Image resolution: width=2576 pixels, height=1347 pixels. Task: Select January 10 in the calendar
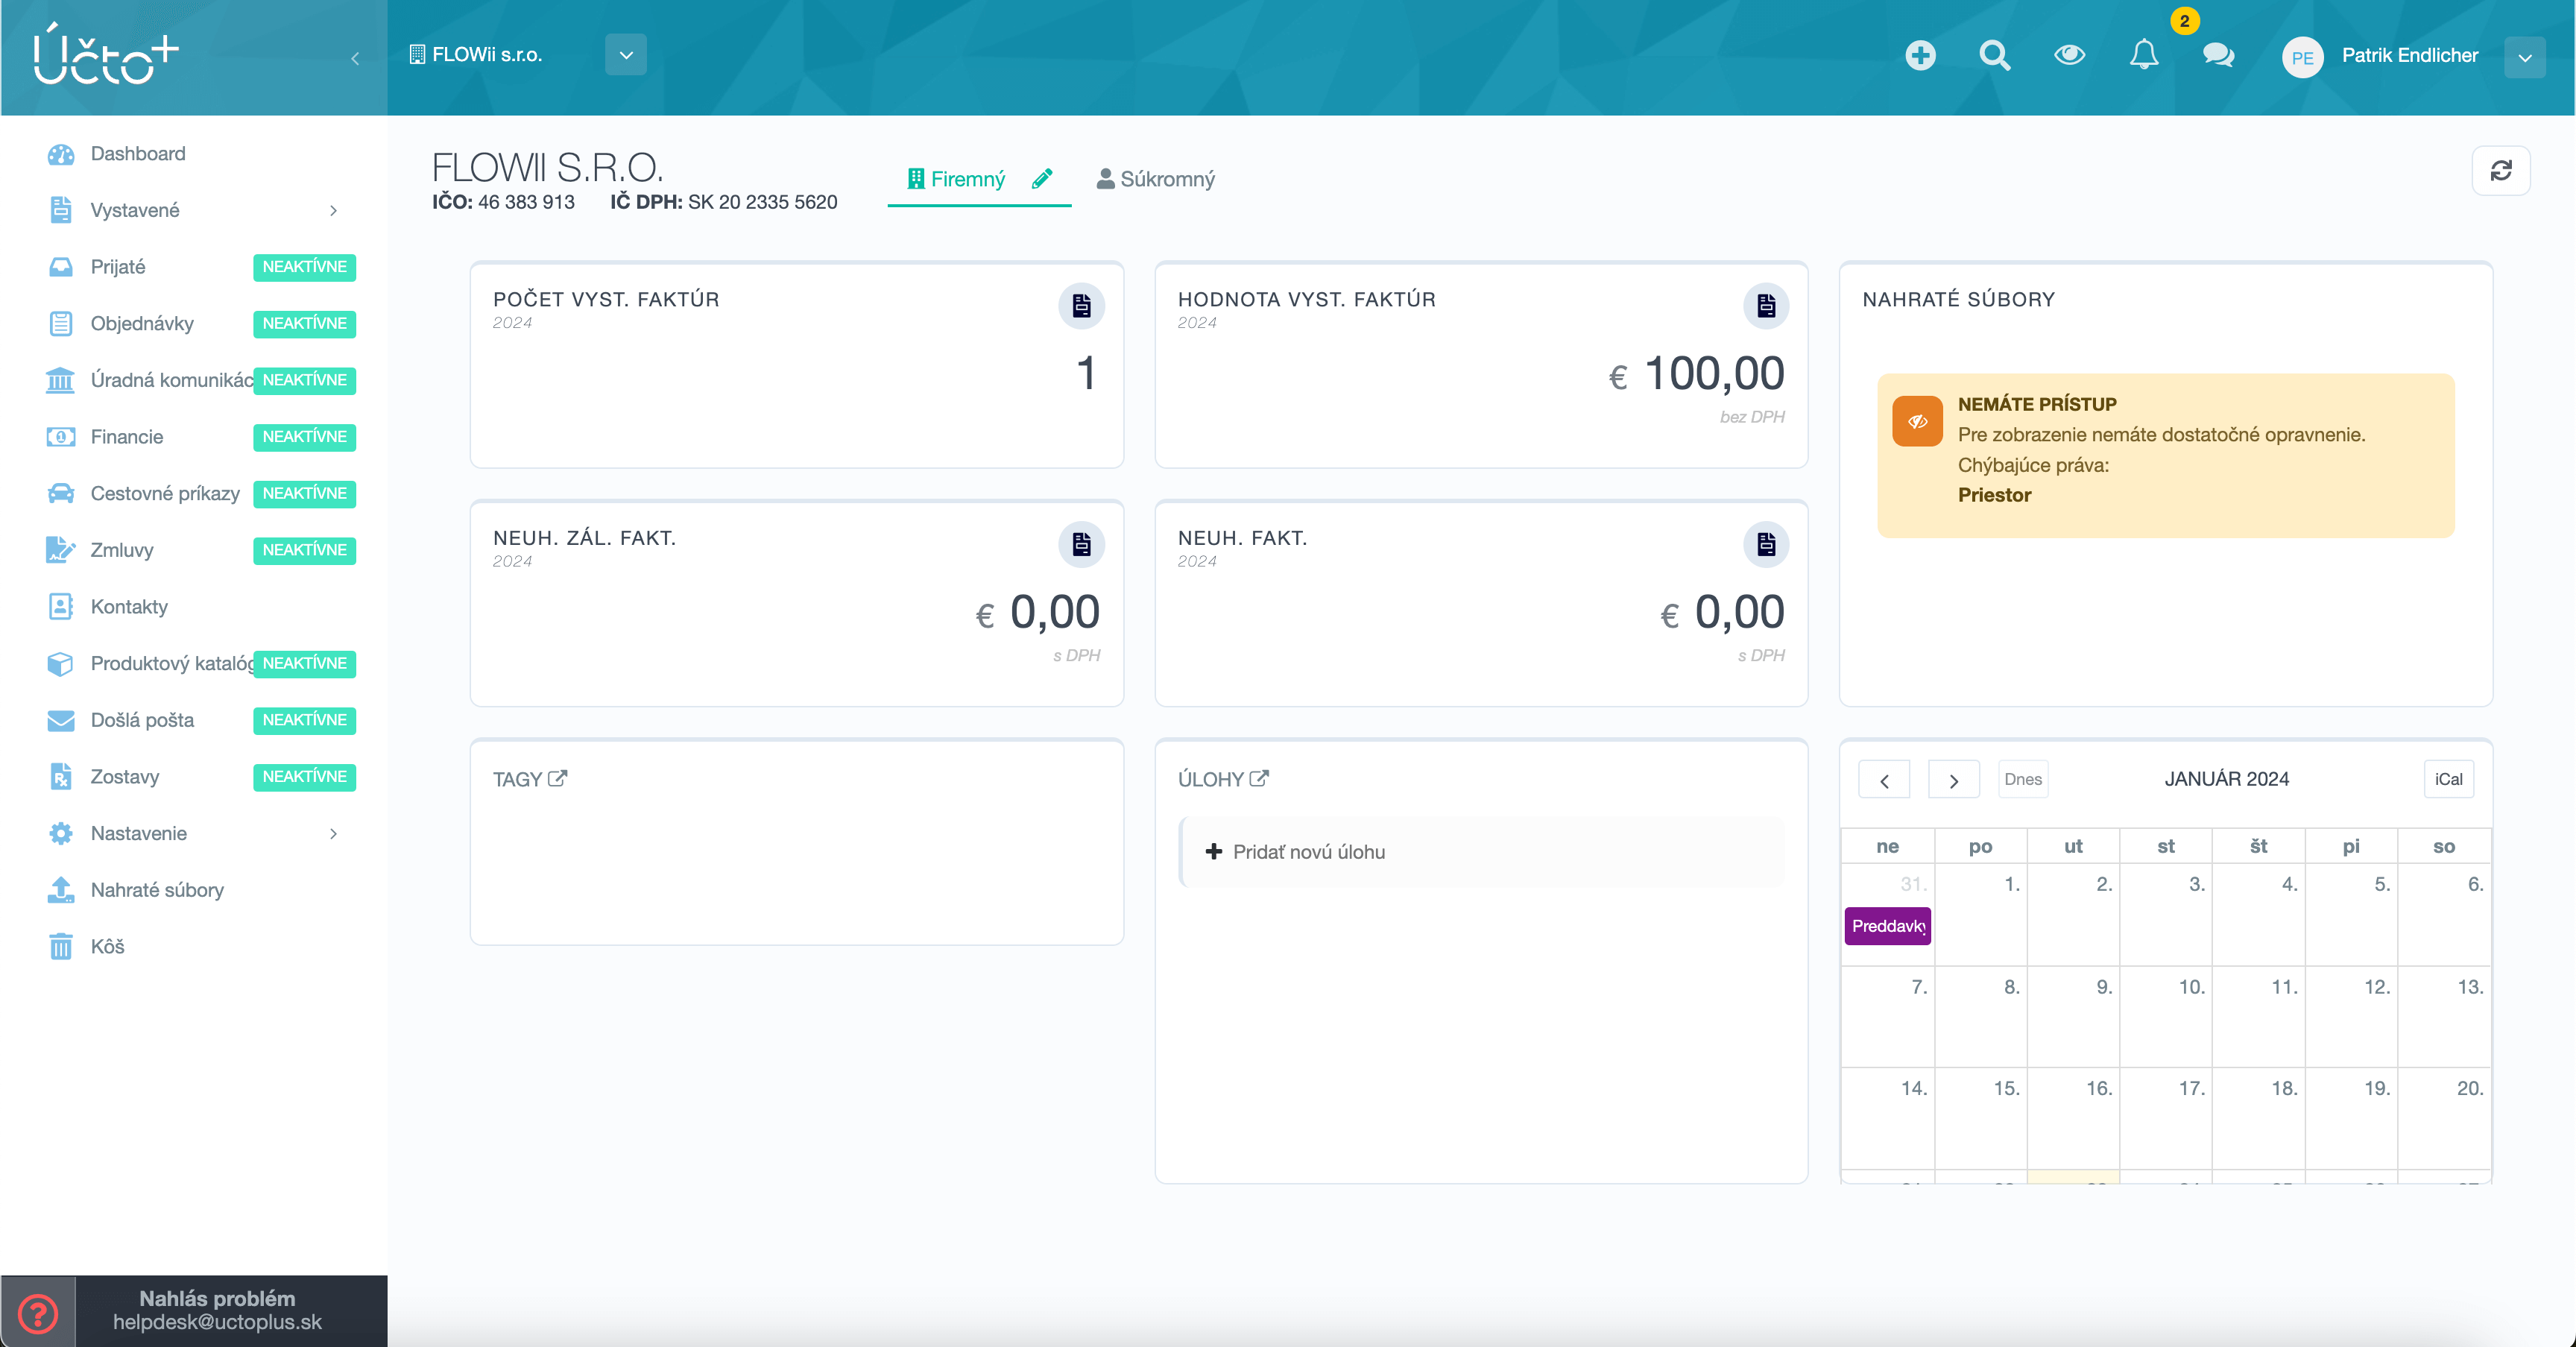pyautogui.click(x=2166, y=1016)
